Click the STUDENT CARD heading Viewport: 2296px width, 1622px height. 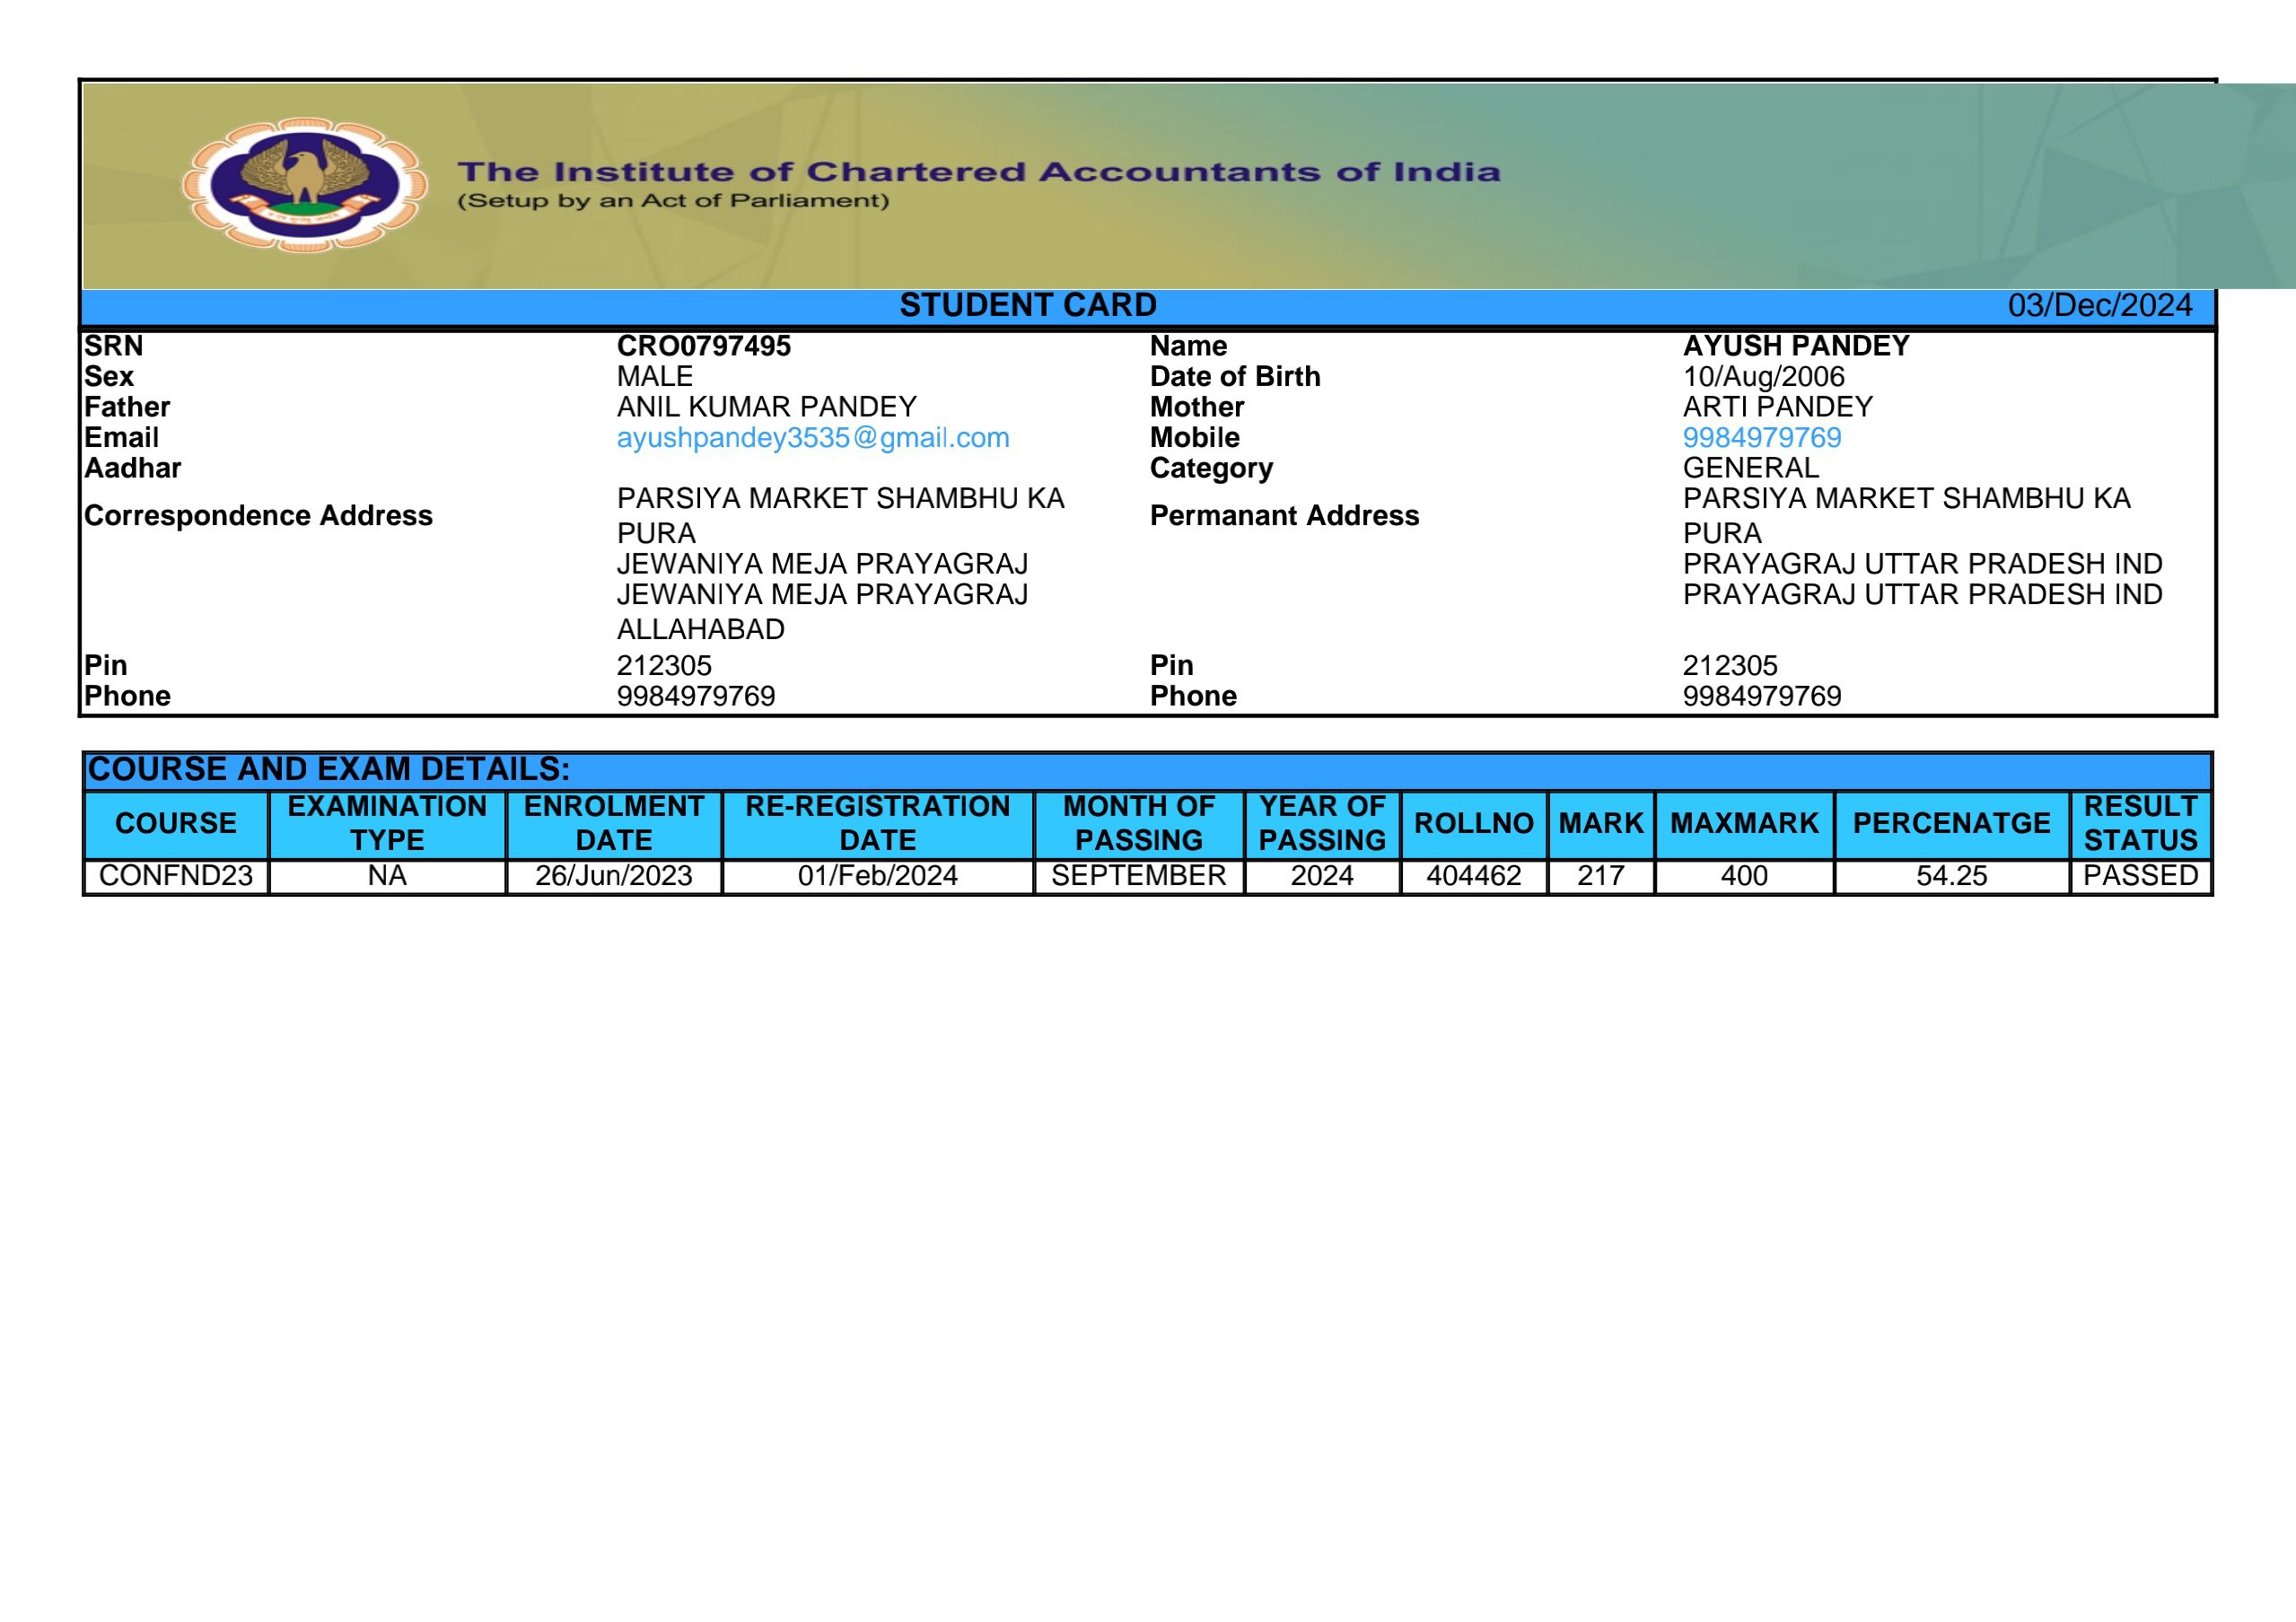pos(1027,305)
